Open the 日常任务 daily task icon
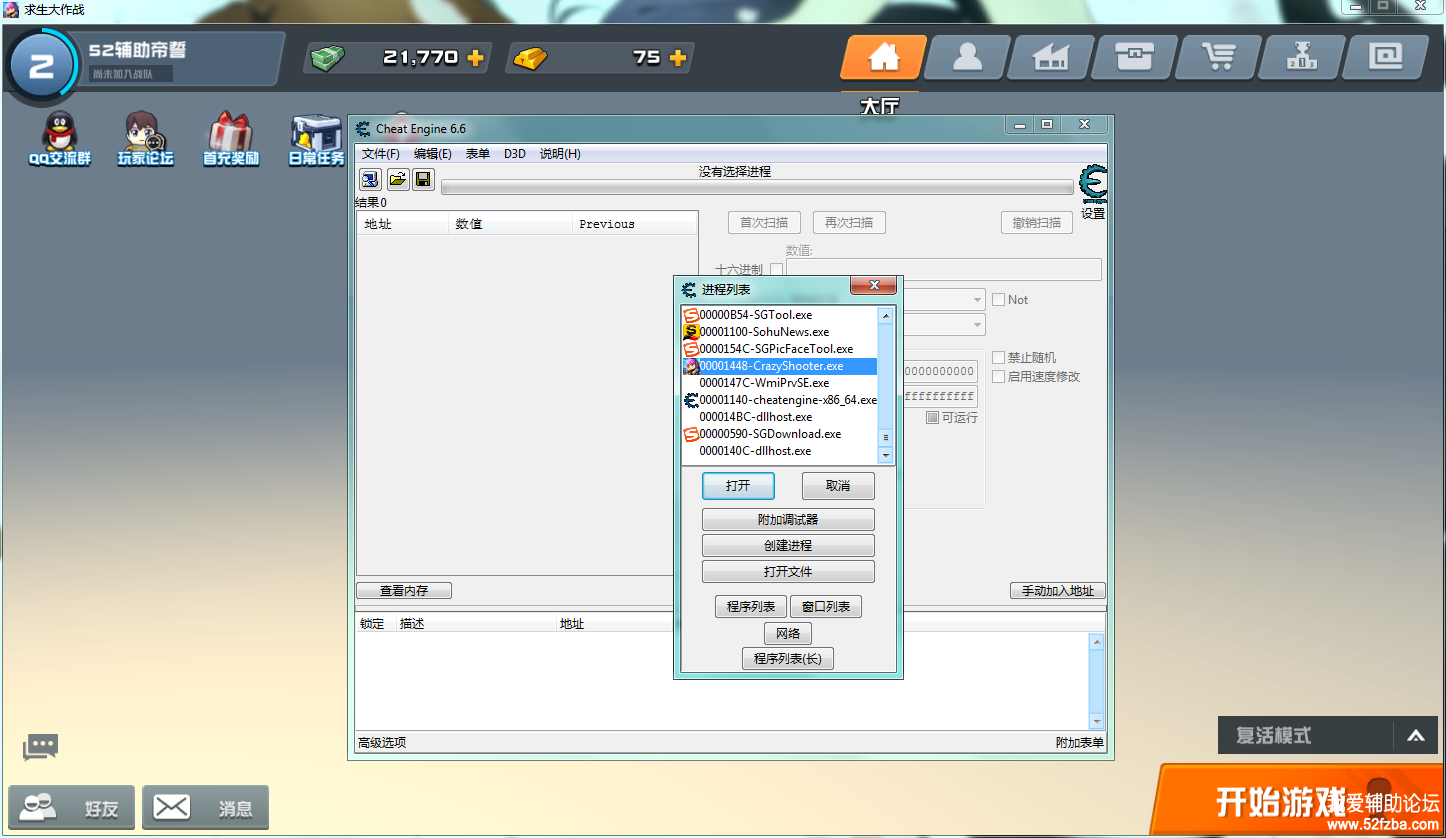Screen dimensions: 1446x838 pos(316,139)
